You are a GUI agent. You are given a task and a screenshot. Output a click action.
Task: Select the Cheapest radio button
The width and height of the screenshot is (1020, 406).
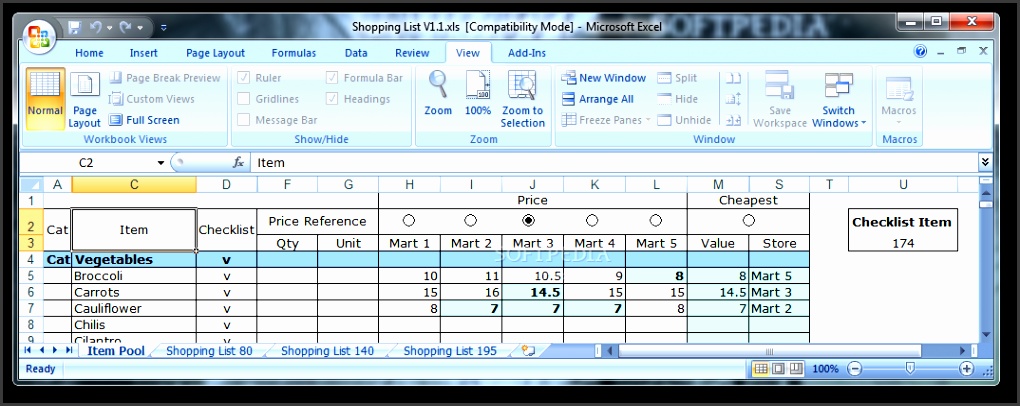click(x=749, y=221)
